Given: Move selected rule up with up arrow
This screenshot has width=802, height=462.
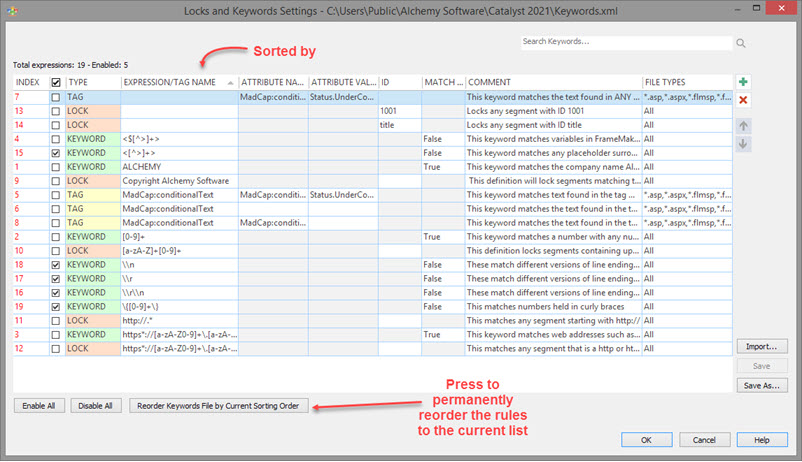Looking at the screenshot, I should tap(743, 126).
